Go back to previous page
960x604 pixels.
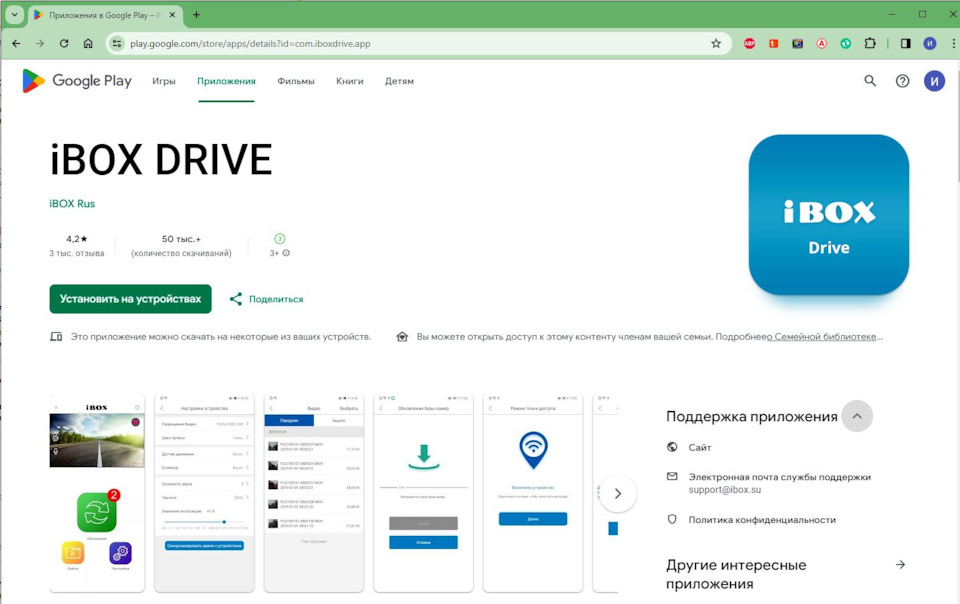(x=17, y=43)
